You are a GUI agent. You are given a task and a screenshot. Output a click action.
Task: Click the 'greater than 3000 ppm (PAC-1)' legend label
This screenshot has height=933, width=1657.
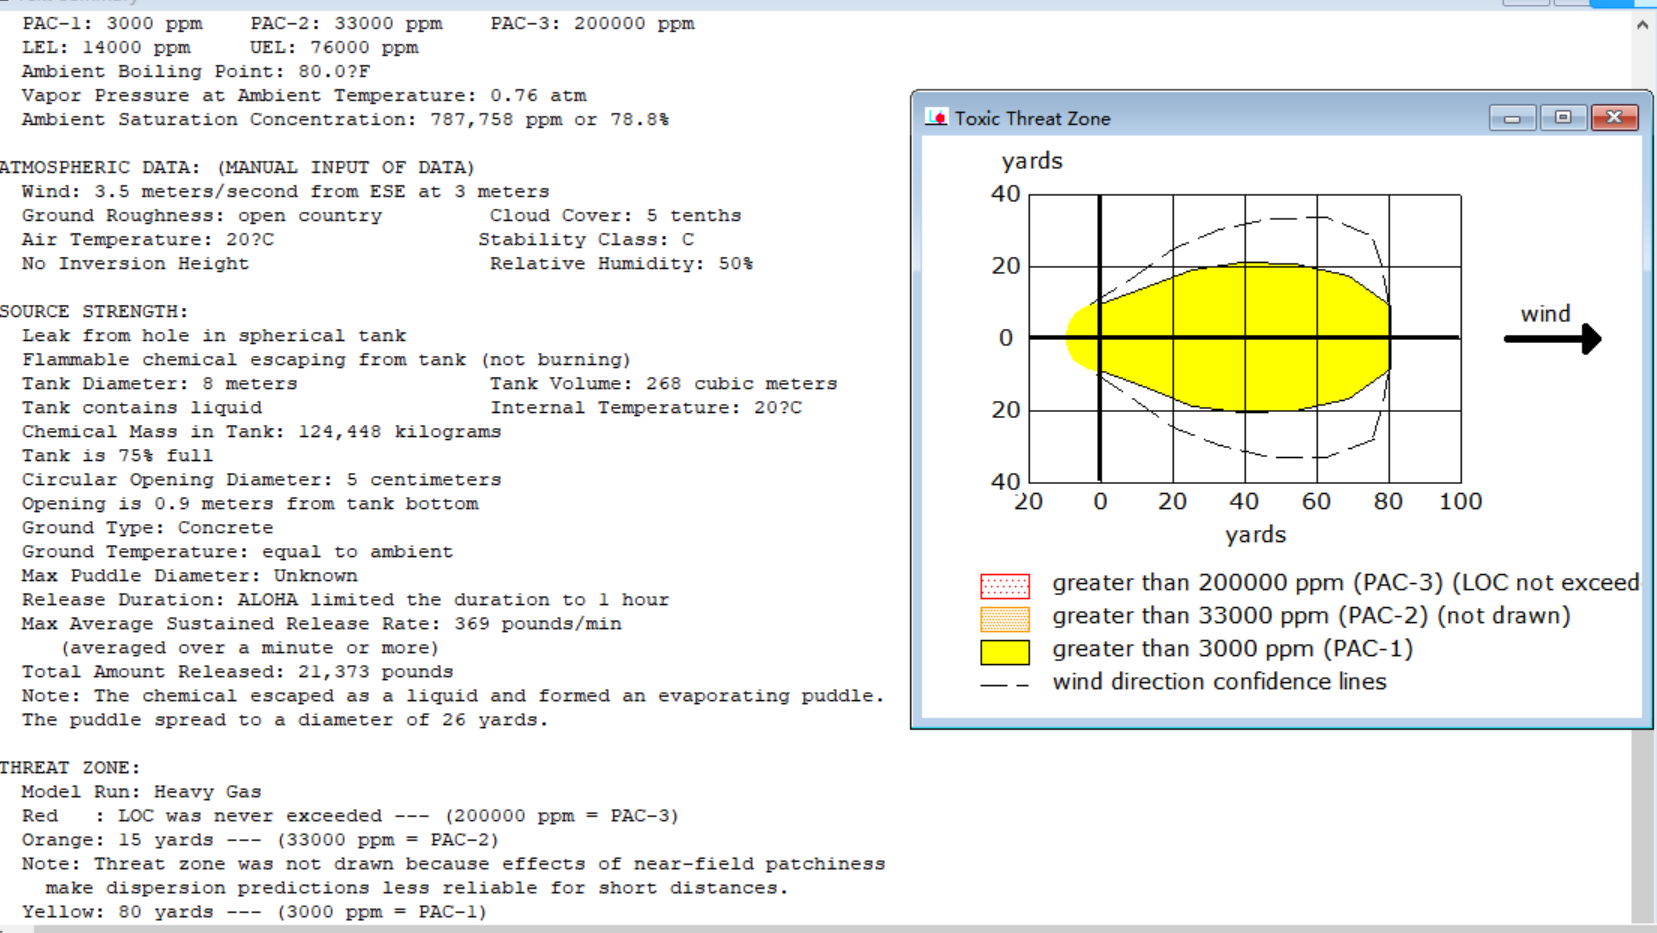[1232, 648]
